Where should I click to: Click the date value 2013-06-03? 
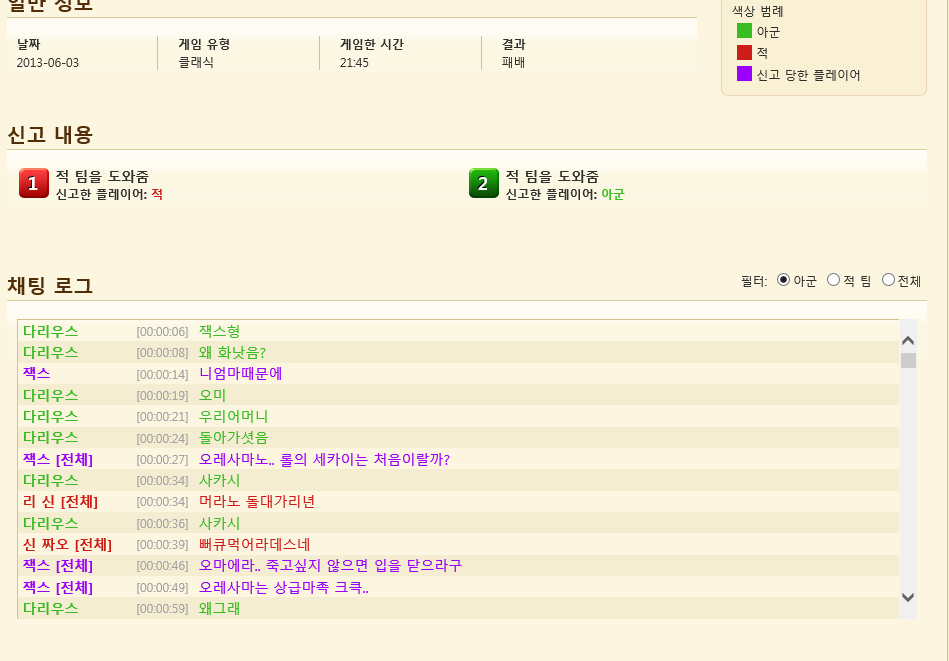point(48,63)
